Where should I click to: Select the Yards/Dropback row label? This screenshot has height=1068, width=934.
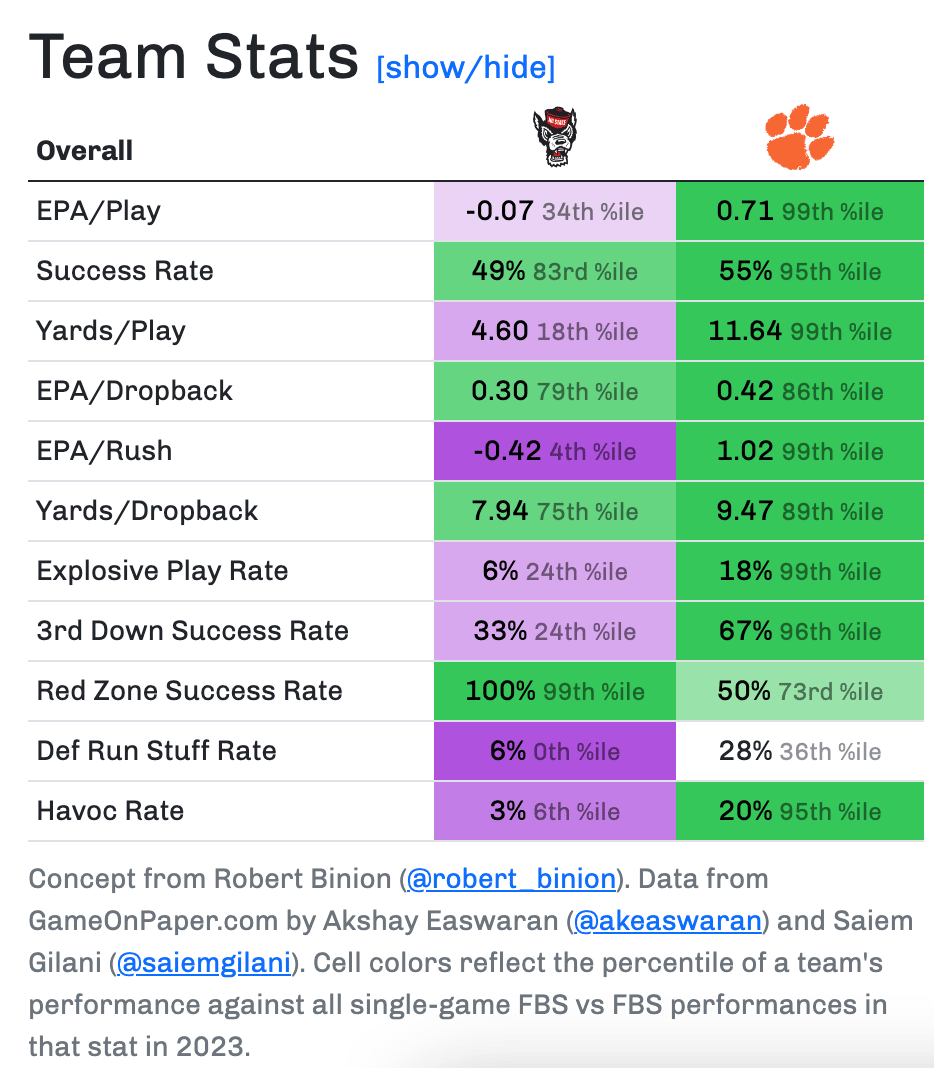point(147,511)
